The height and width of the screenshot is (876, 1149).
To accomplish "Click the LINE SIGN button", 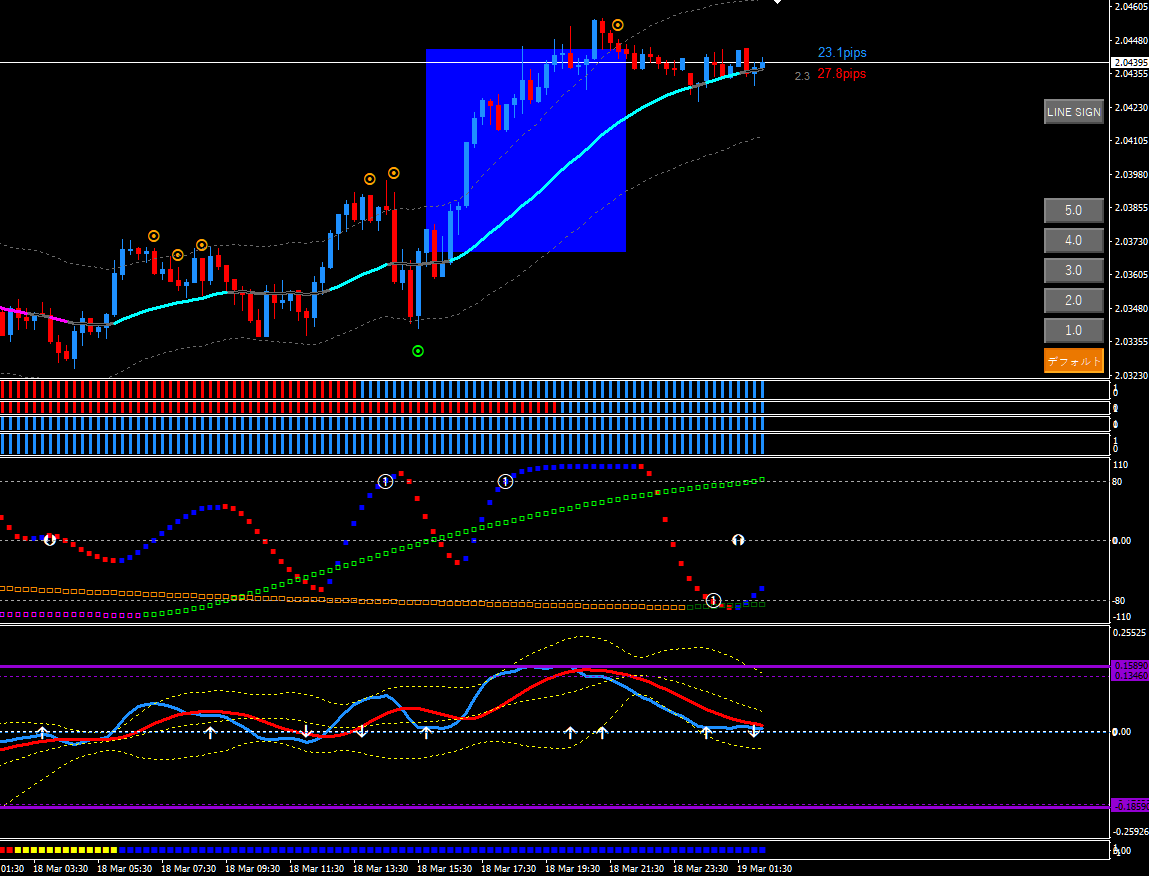I will pos(1073,112).
